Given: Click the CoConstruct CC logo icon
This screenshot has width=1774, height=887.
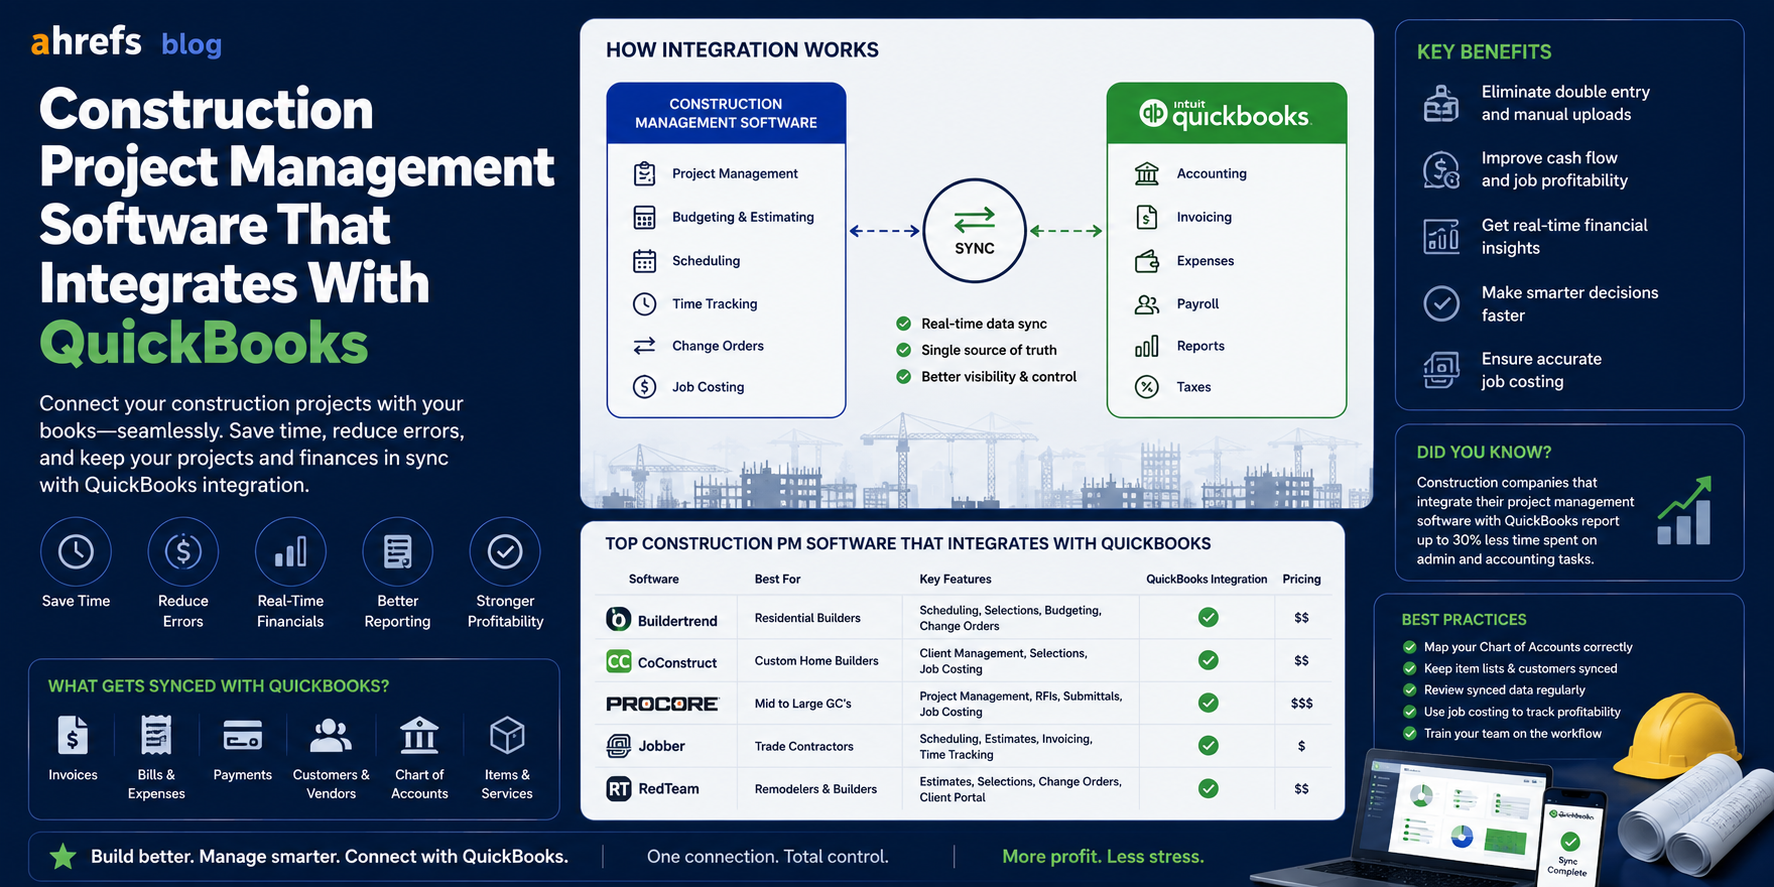Looking at the screenshot, I should click(618, 662).
